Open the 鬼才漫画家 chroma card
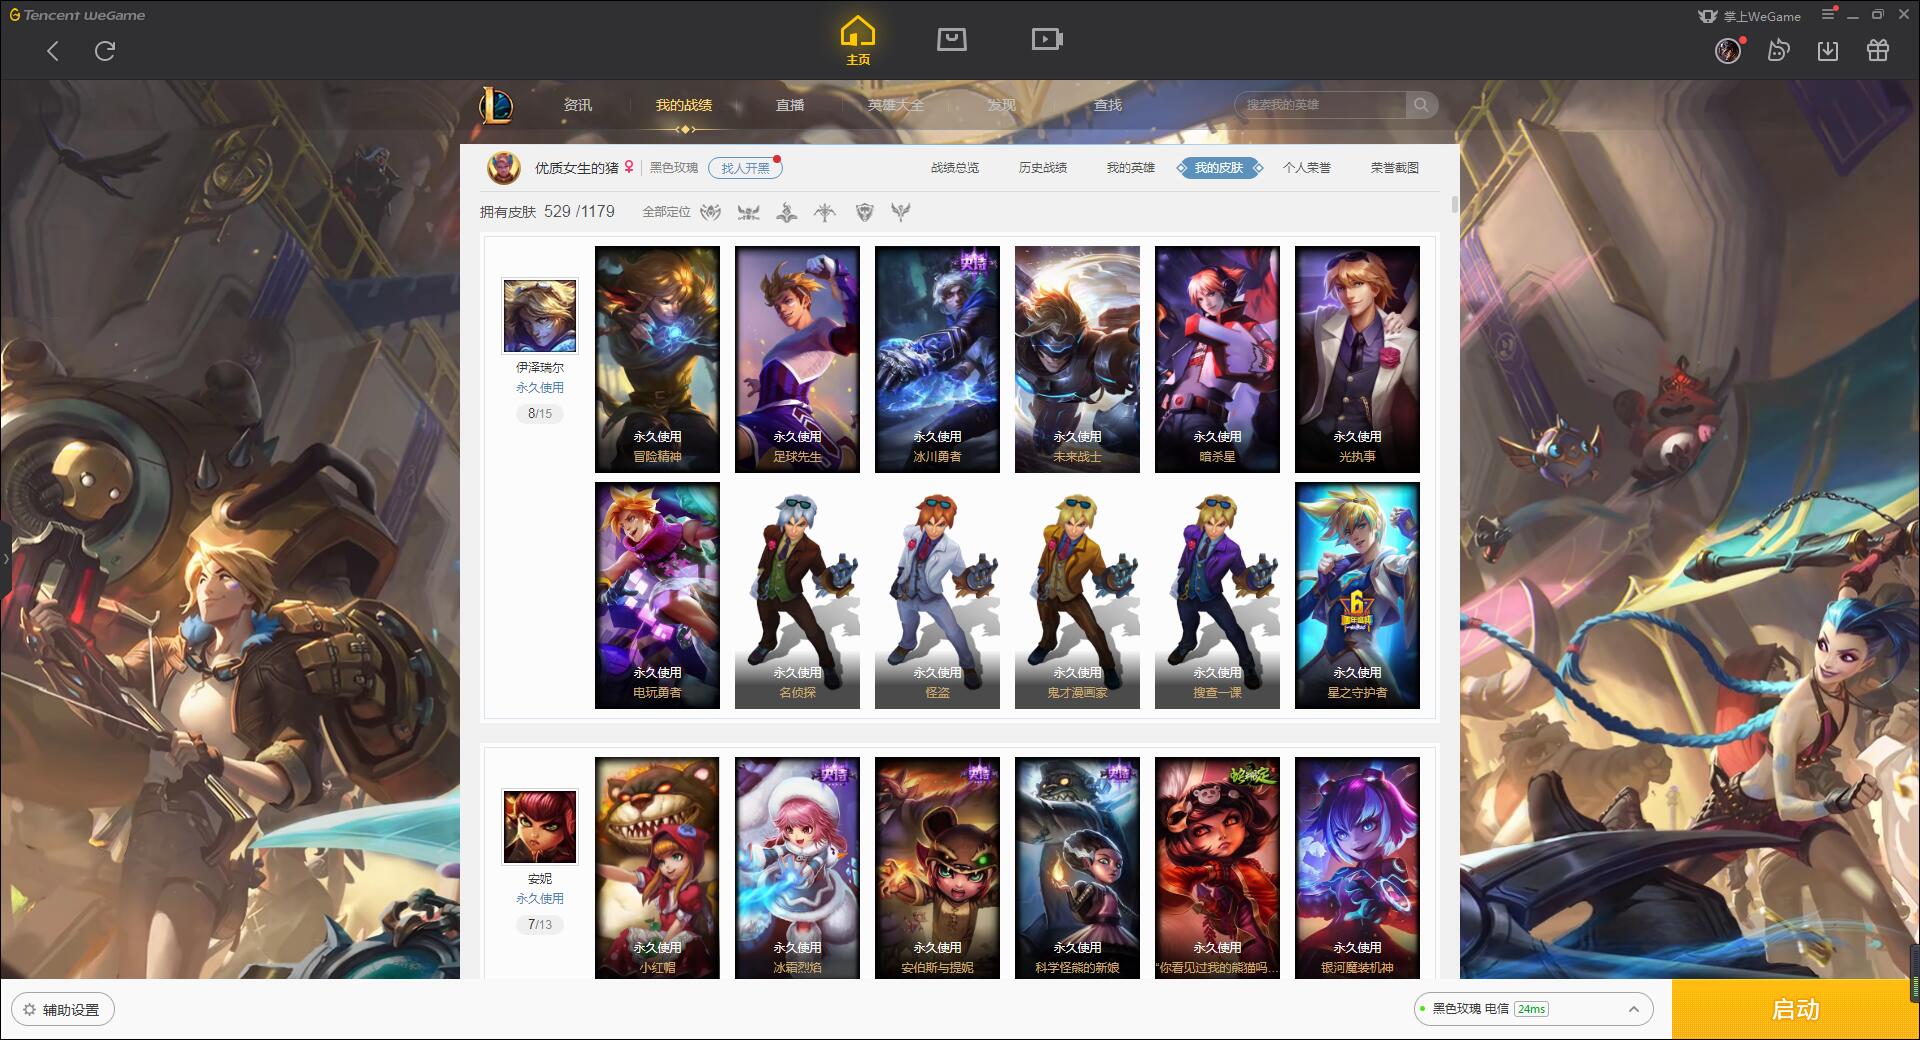1920x1040 pixels. (x=1077, y=595)
